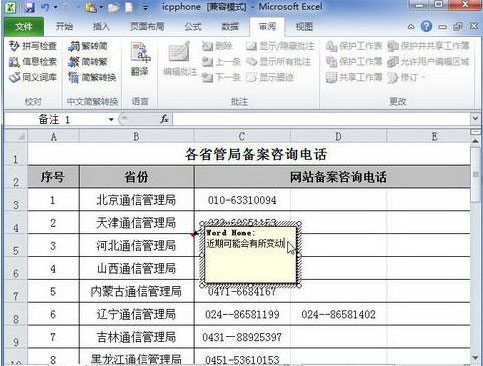Open the 文件 file menu
Screen dimensions: 483x366
click(24, 27)
